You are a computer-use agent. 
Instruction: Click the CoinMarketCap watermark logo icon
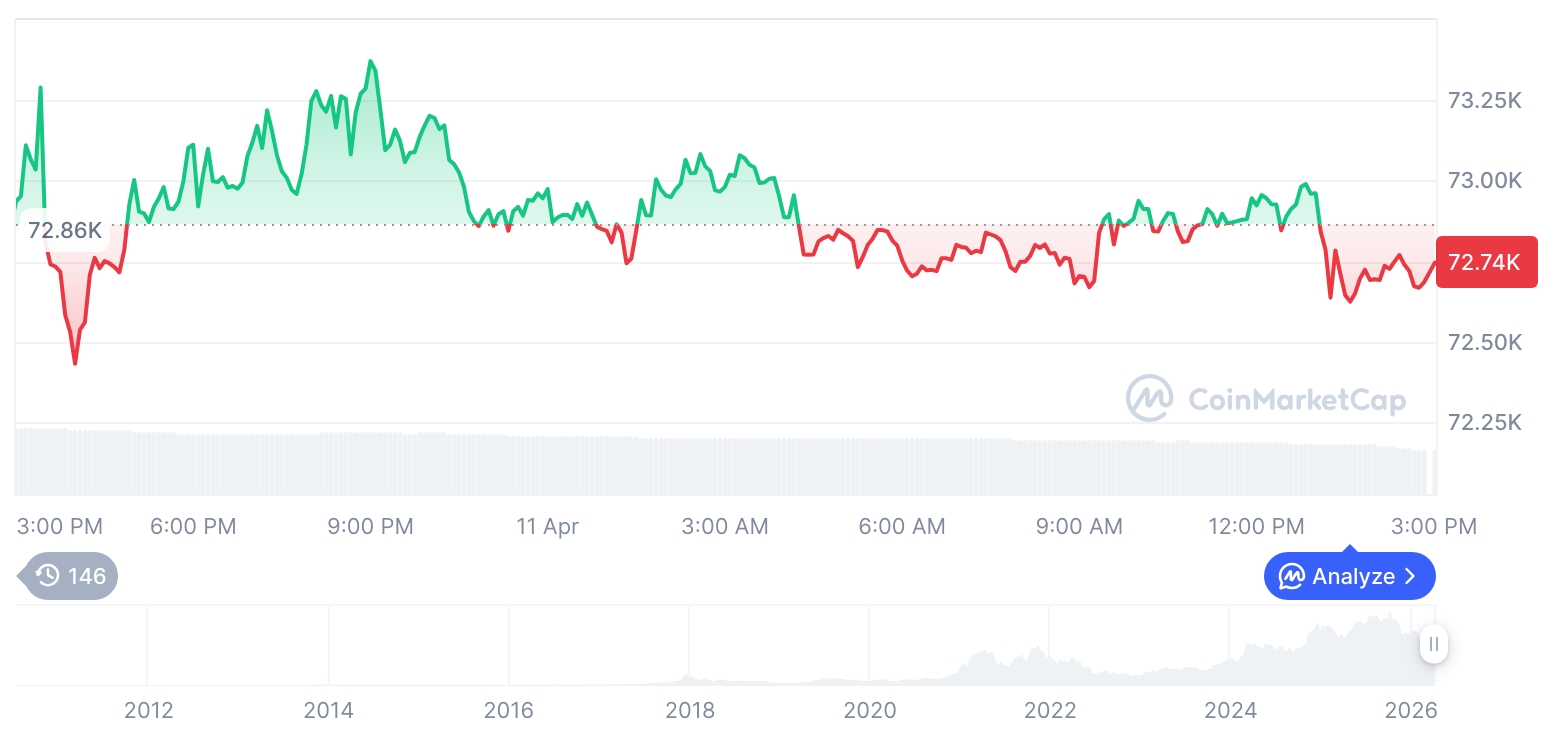[1150, 398]
